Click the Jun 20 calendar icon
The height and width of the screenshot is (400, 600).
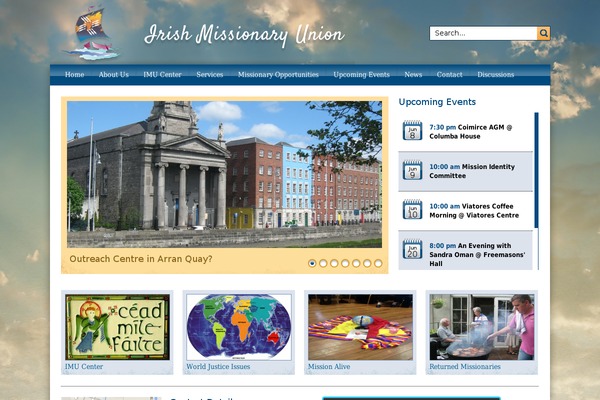pyautogui.click(x=412, y=250)
